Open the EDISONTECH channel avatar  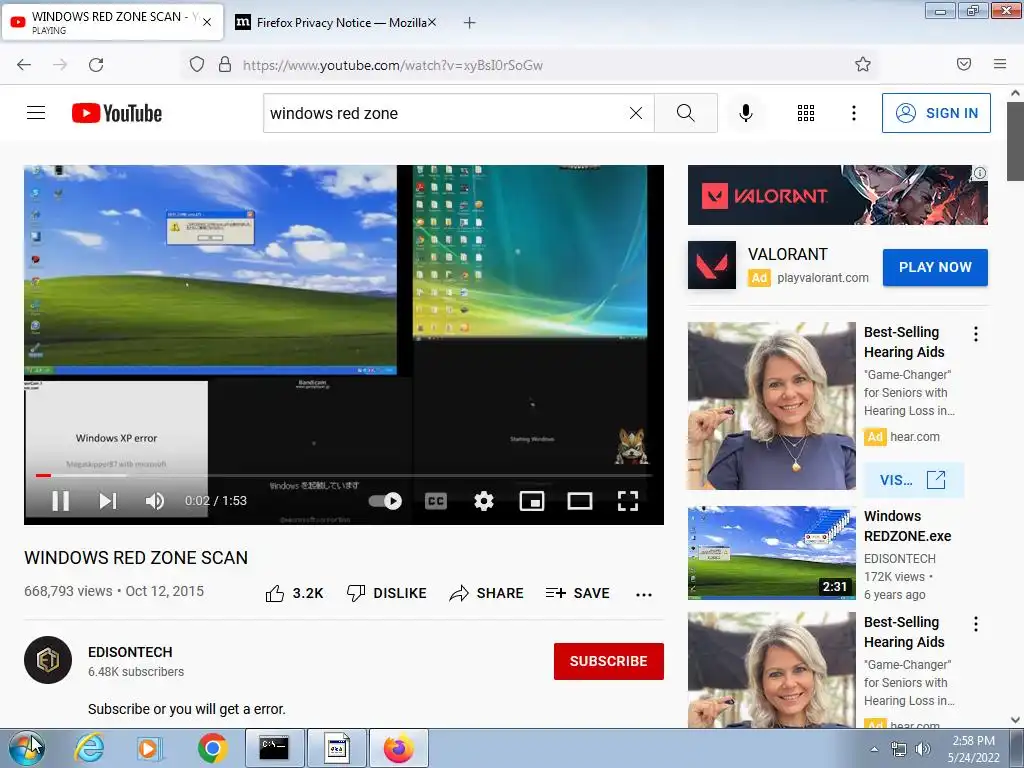pyautogui.click(x=48, y=660)
